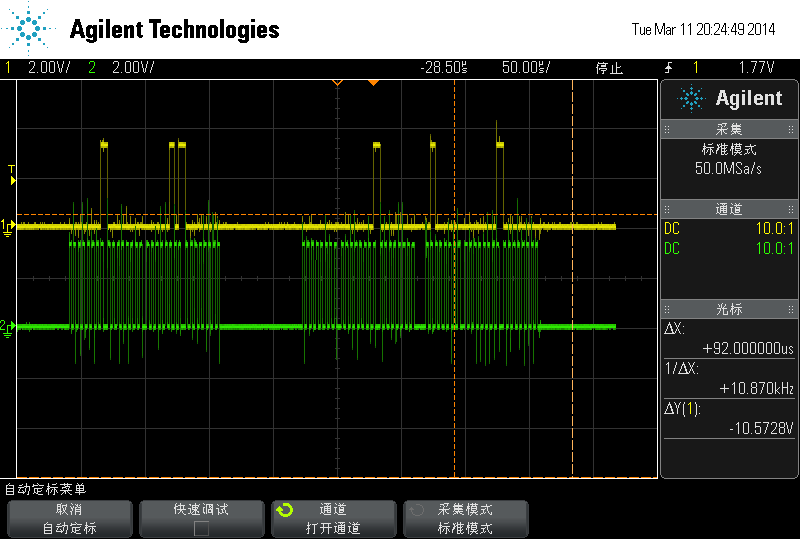Open the 采集模式 标准模式 softkey
This screenshot has width=800, height=539.
[x=465, y=519]
